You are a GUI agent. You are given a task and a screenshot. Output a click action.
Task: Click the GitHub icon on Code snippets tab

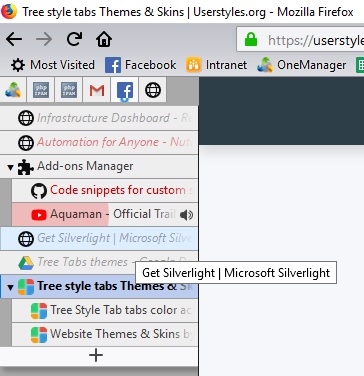pos(39,191)
